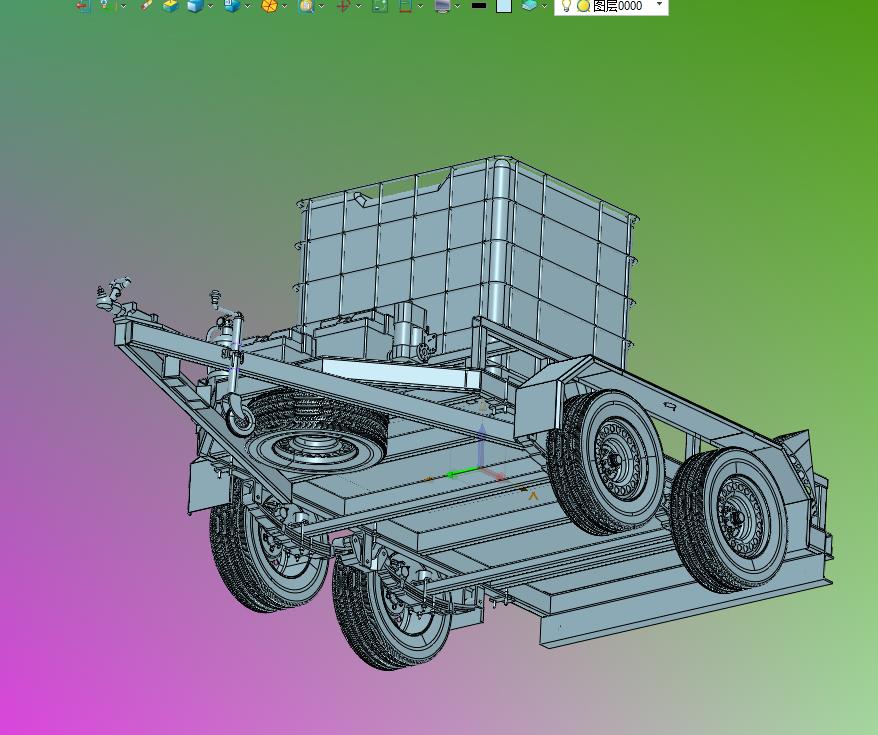The image size is (878, 735).
Task: Expand dropdown beside monitor icon
Action: tap(457, 6)
